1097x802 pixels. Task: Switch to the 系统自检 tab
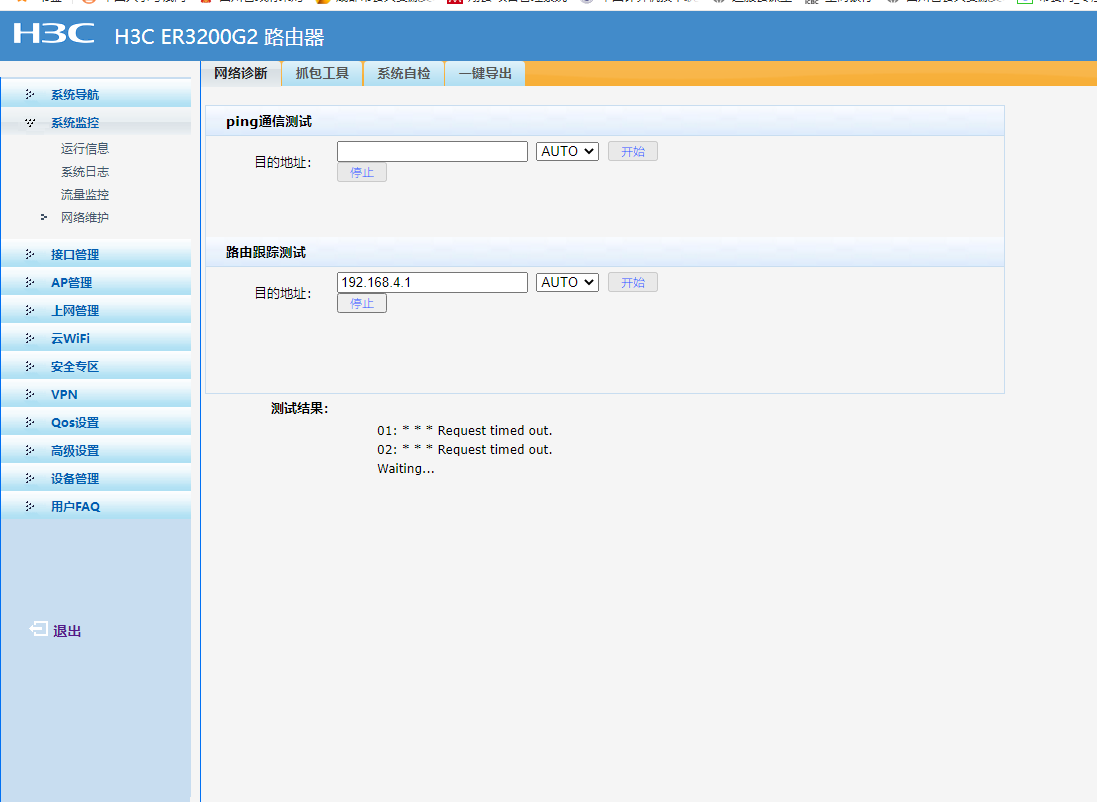pyautogui.click(x=404, y=73)
